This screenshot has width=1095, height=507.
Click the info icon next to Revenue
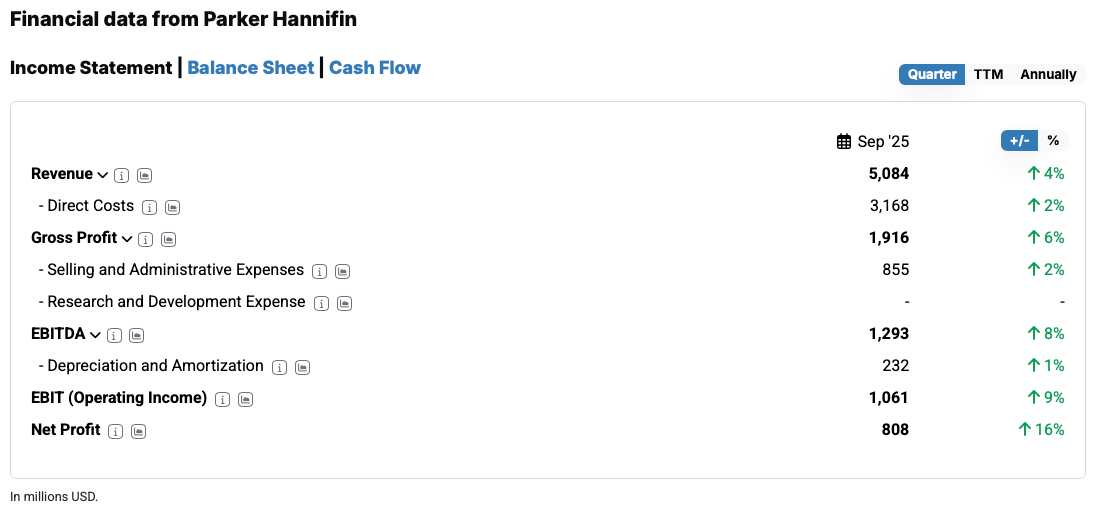coord(122,175)
